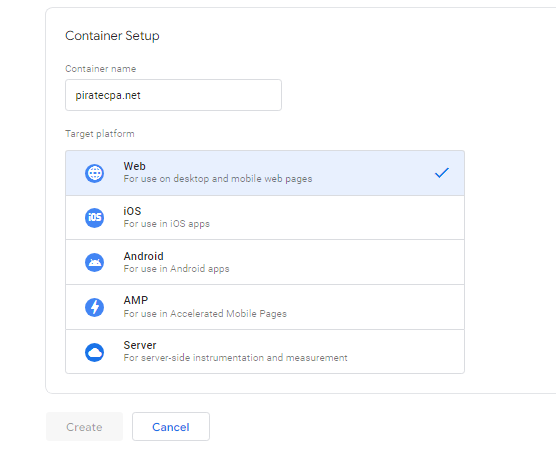Pick the AMP platform title
The height and width of the screenshot is (450, 556).
point(135,300)
